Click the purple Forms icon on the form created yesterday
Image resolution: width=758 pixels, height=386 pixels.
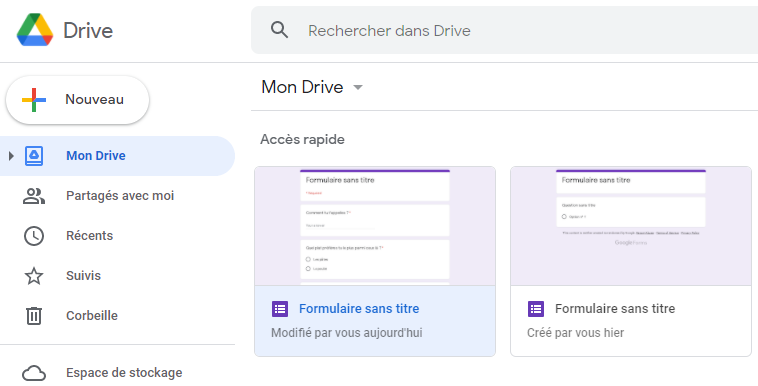[536, 309]
